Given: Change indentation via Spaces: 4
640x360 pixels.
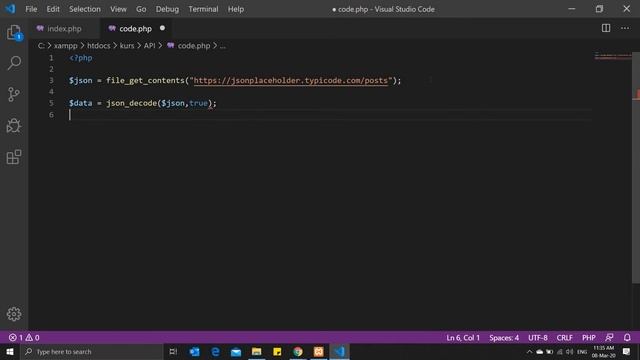Looking at the screenshot, I should tap(504, 338).
